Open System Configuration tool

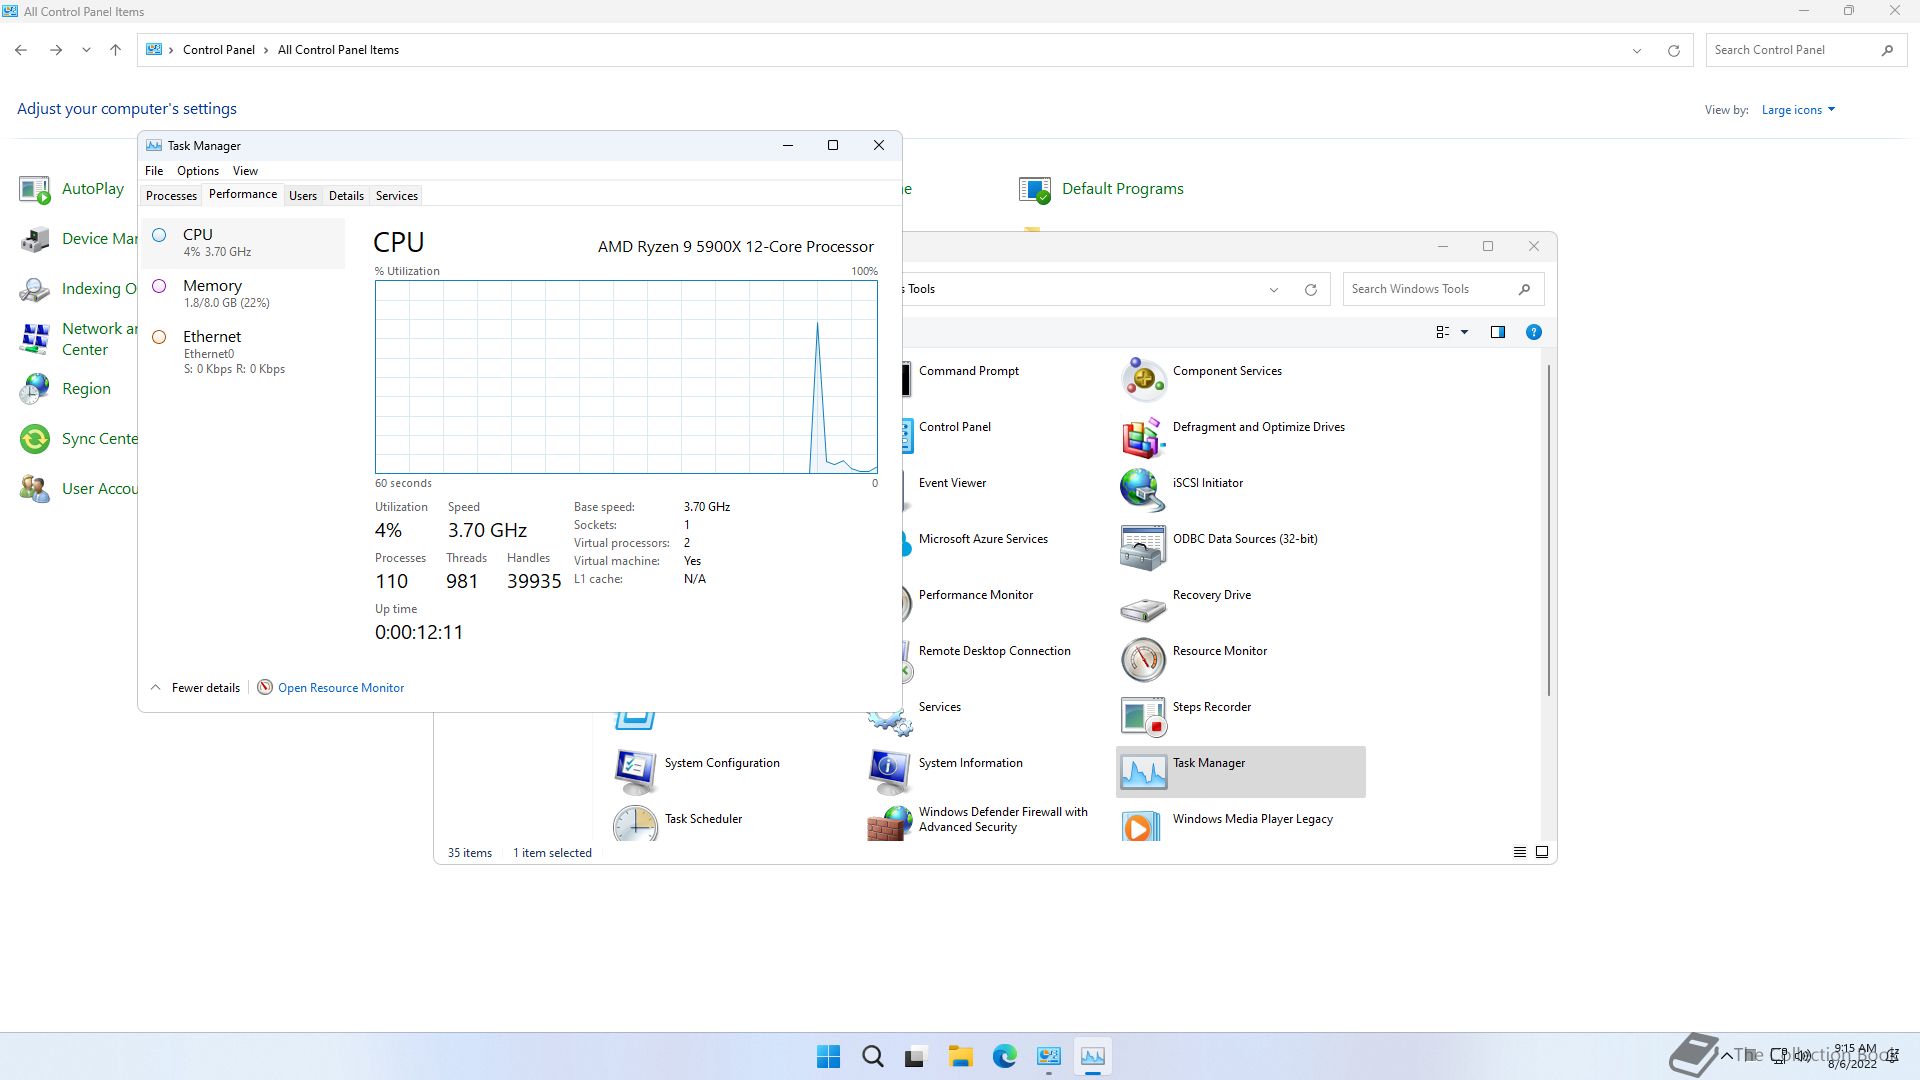[x=635, y=772]
